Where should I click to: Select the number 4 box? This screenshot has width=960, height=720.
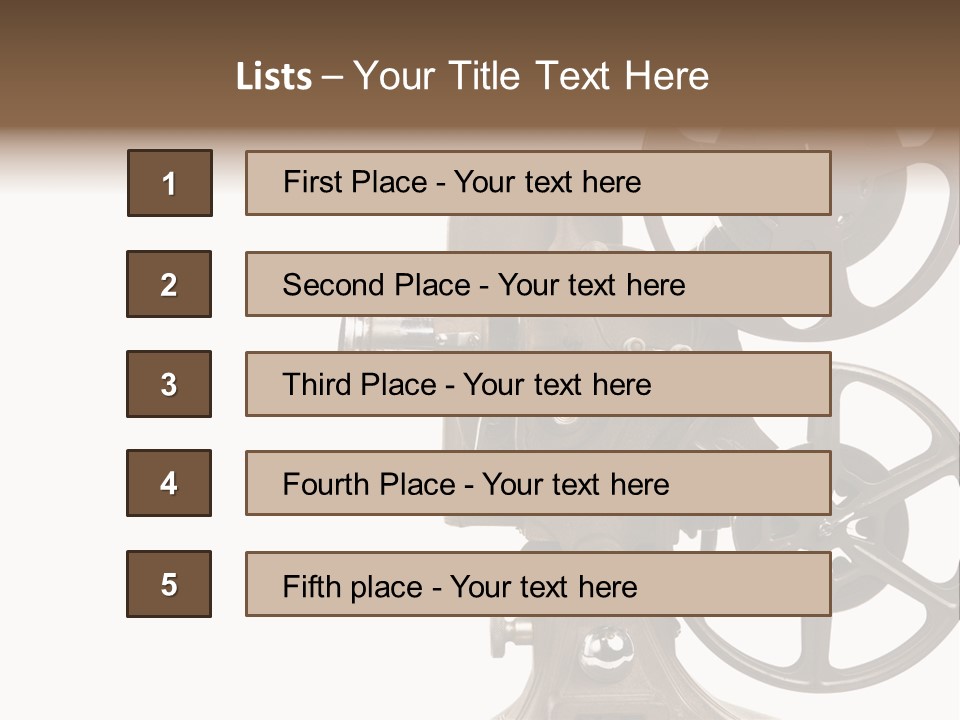[169, 484]
